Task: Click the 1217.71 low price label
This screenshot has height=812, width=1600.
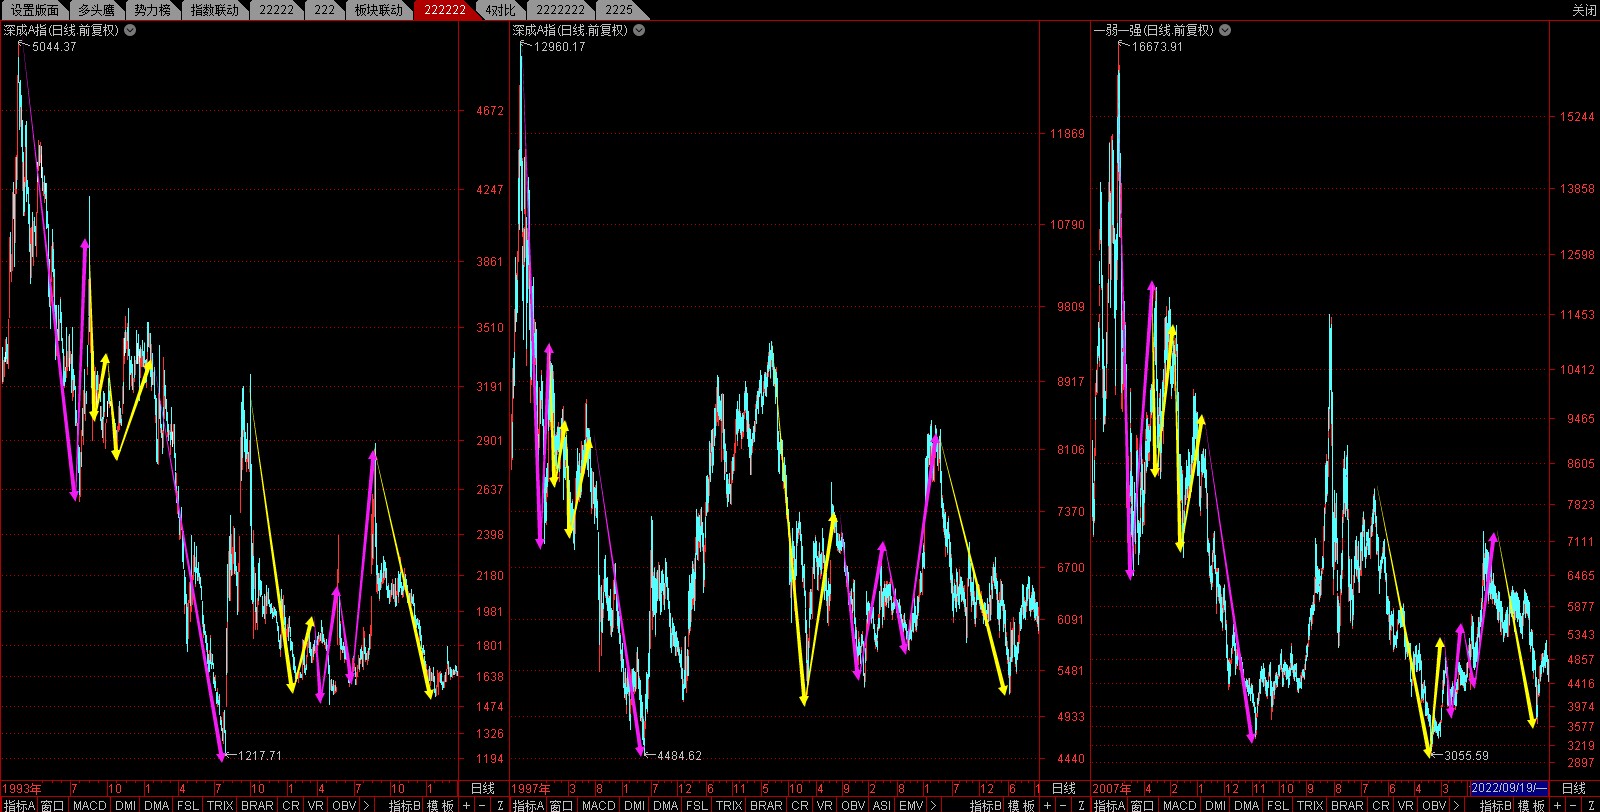Action: 260,756
